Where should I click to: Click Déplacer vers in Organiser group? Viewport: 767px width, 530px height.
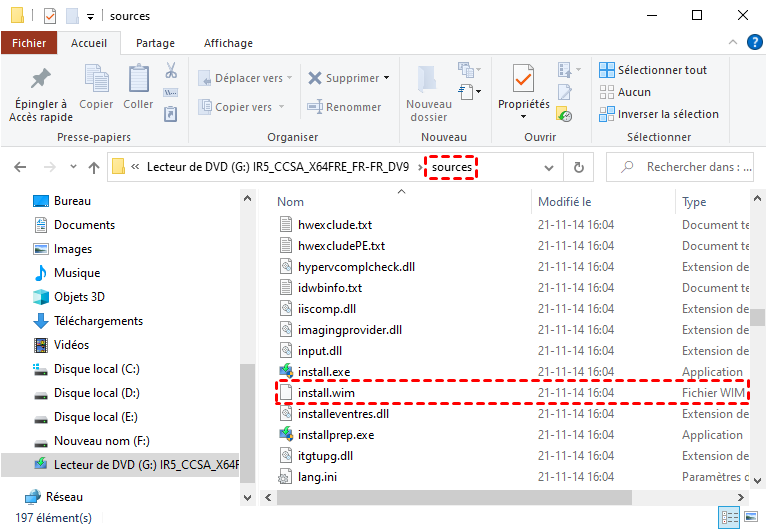(245, 78)
